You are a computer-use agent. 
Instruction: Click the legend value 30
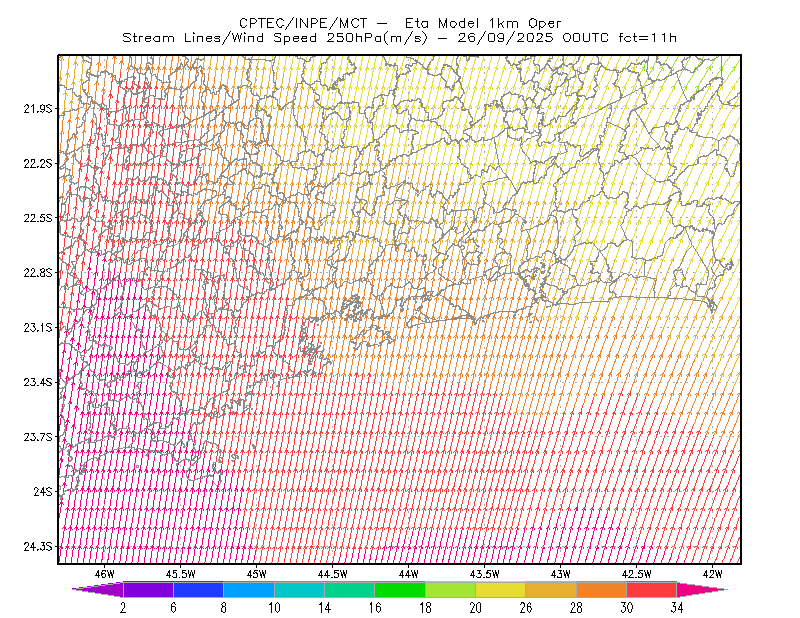pyautogui.click(x=627, y=608)
